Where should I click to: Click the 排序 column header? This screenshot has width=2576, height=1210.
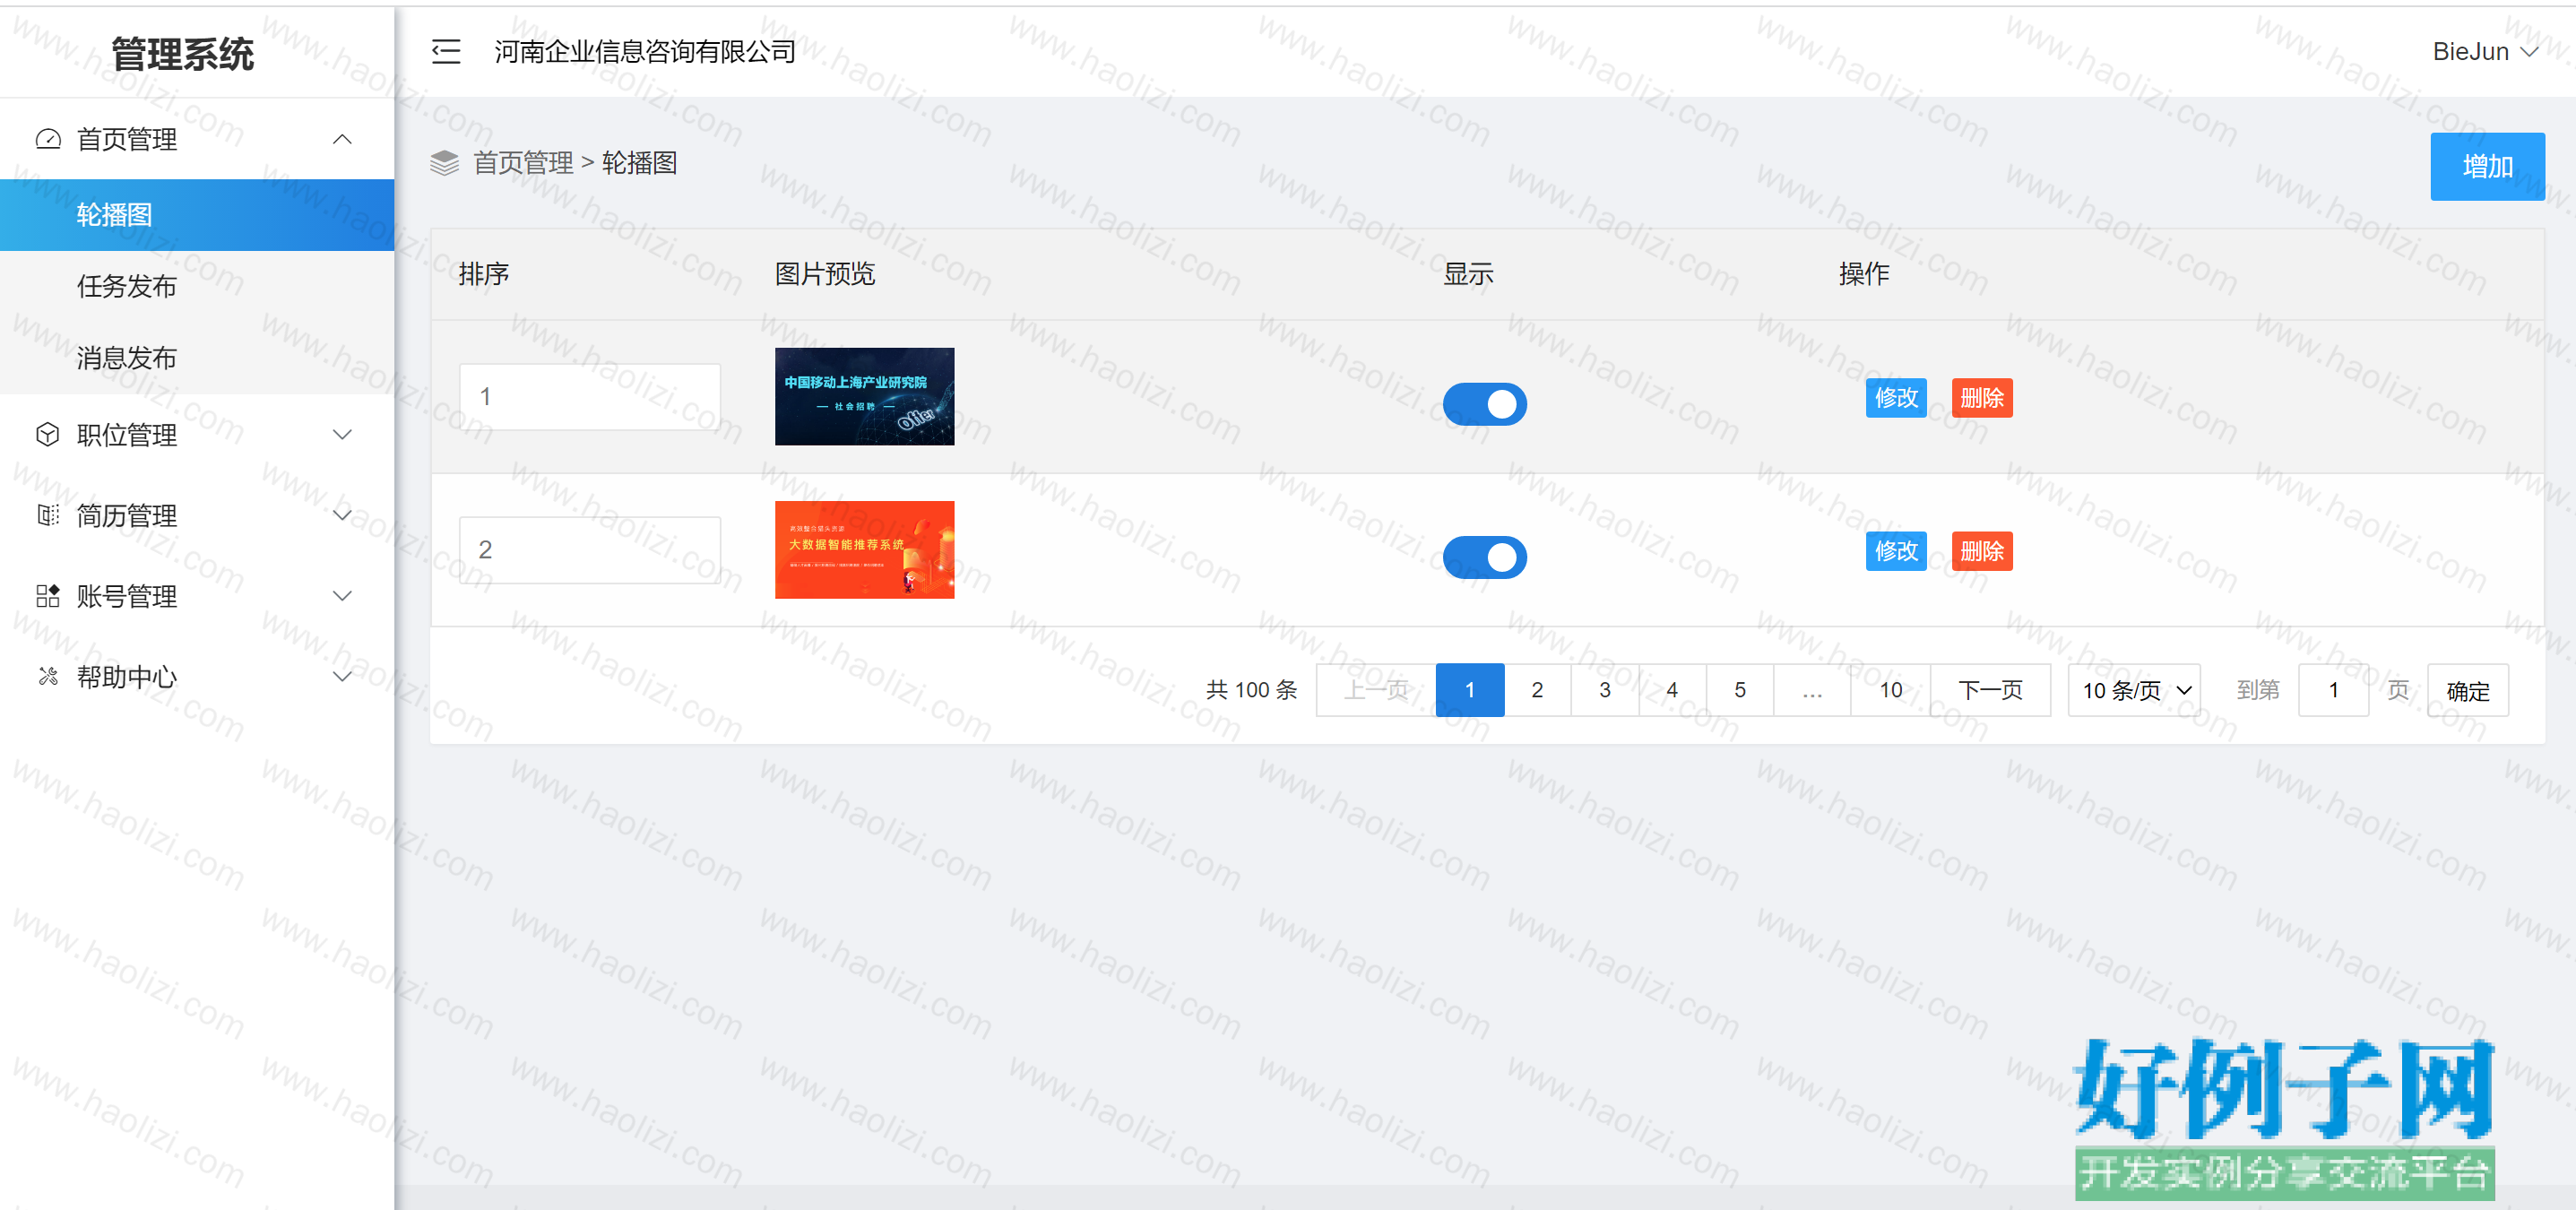(484, 274)
